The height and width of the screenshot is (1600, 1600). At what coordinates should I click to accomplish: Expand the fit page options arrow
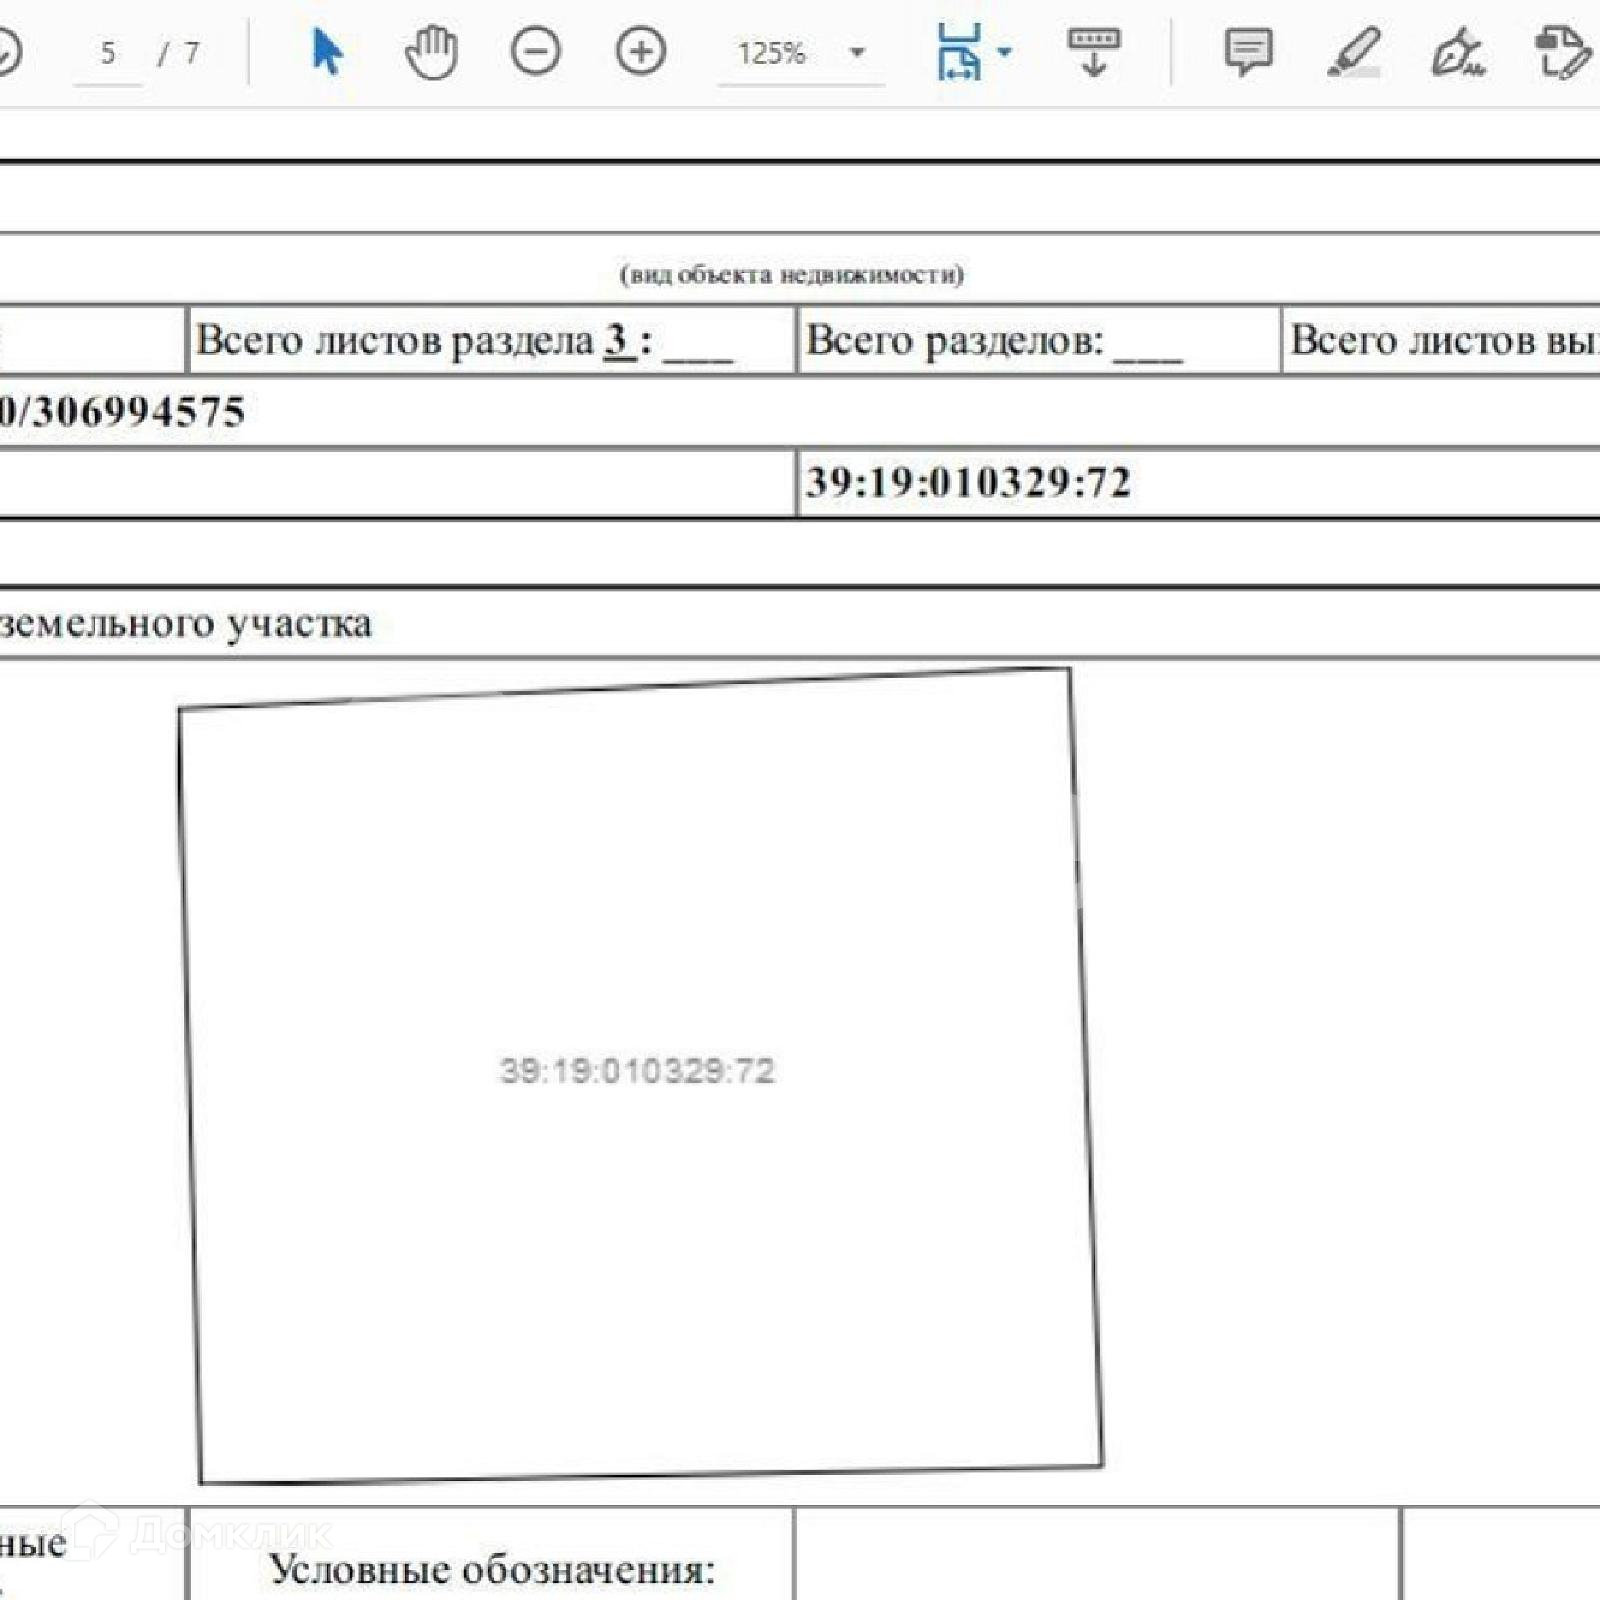1005,52
